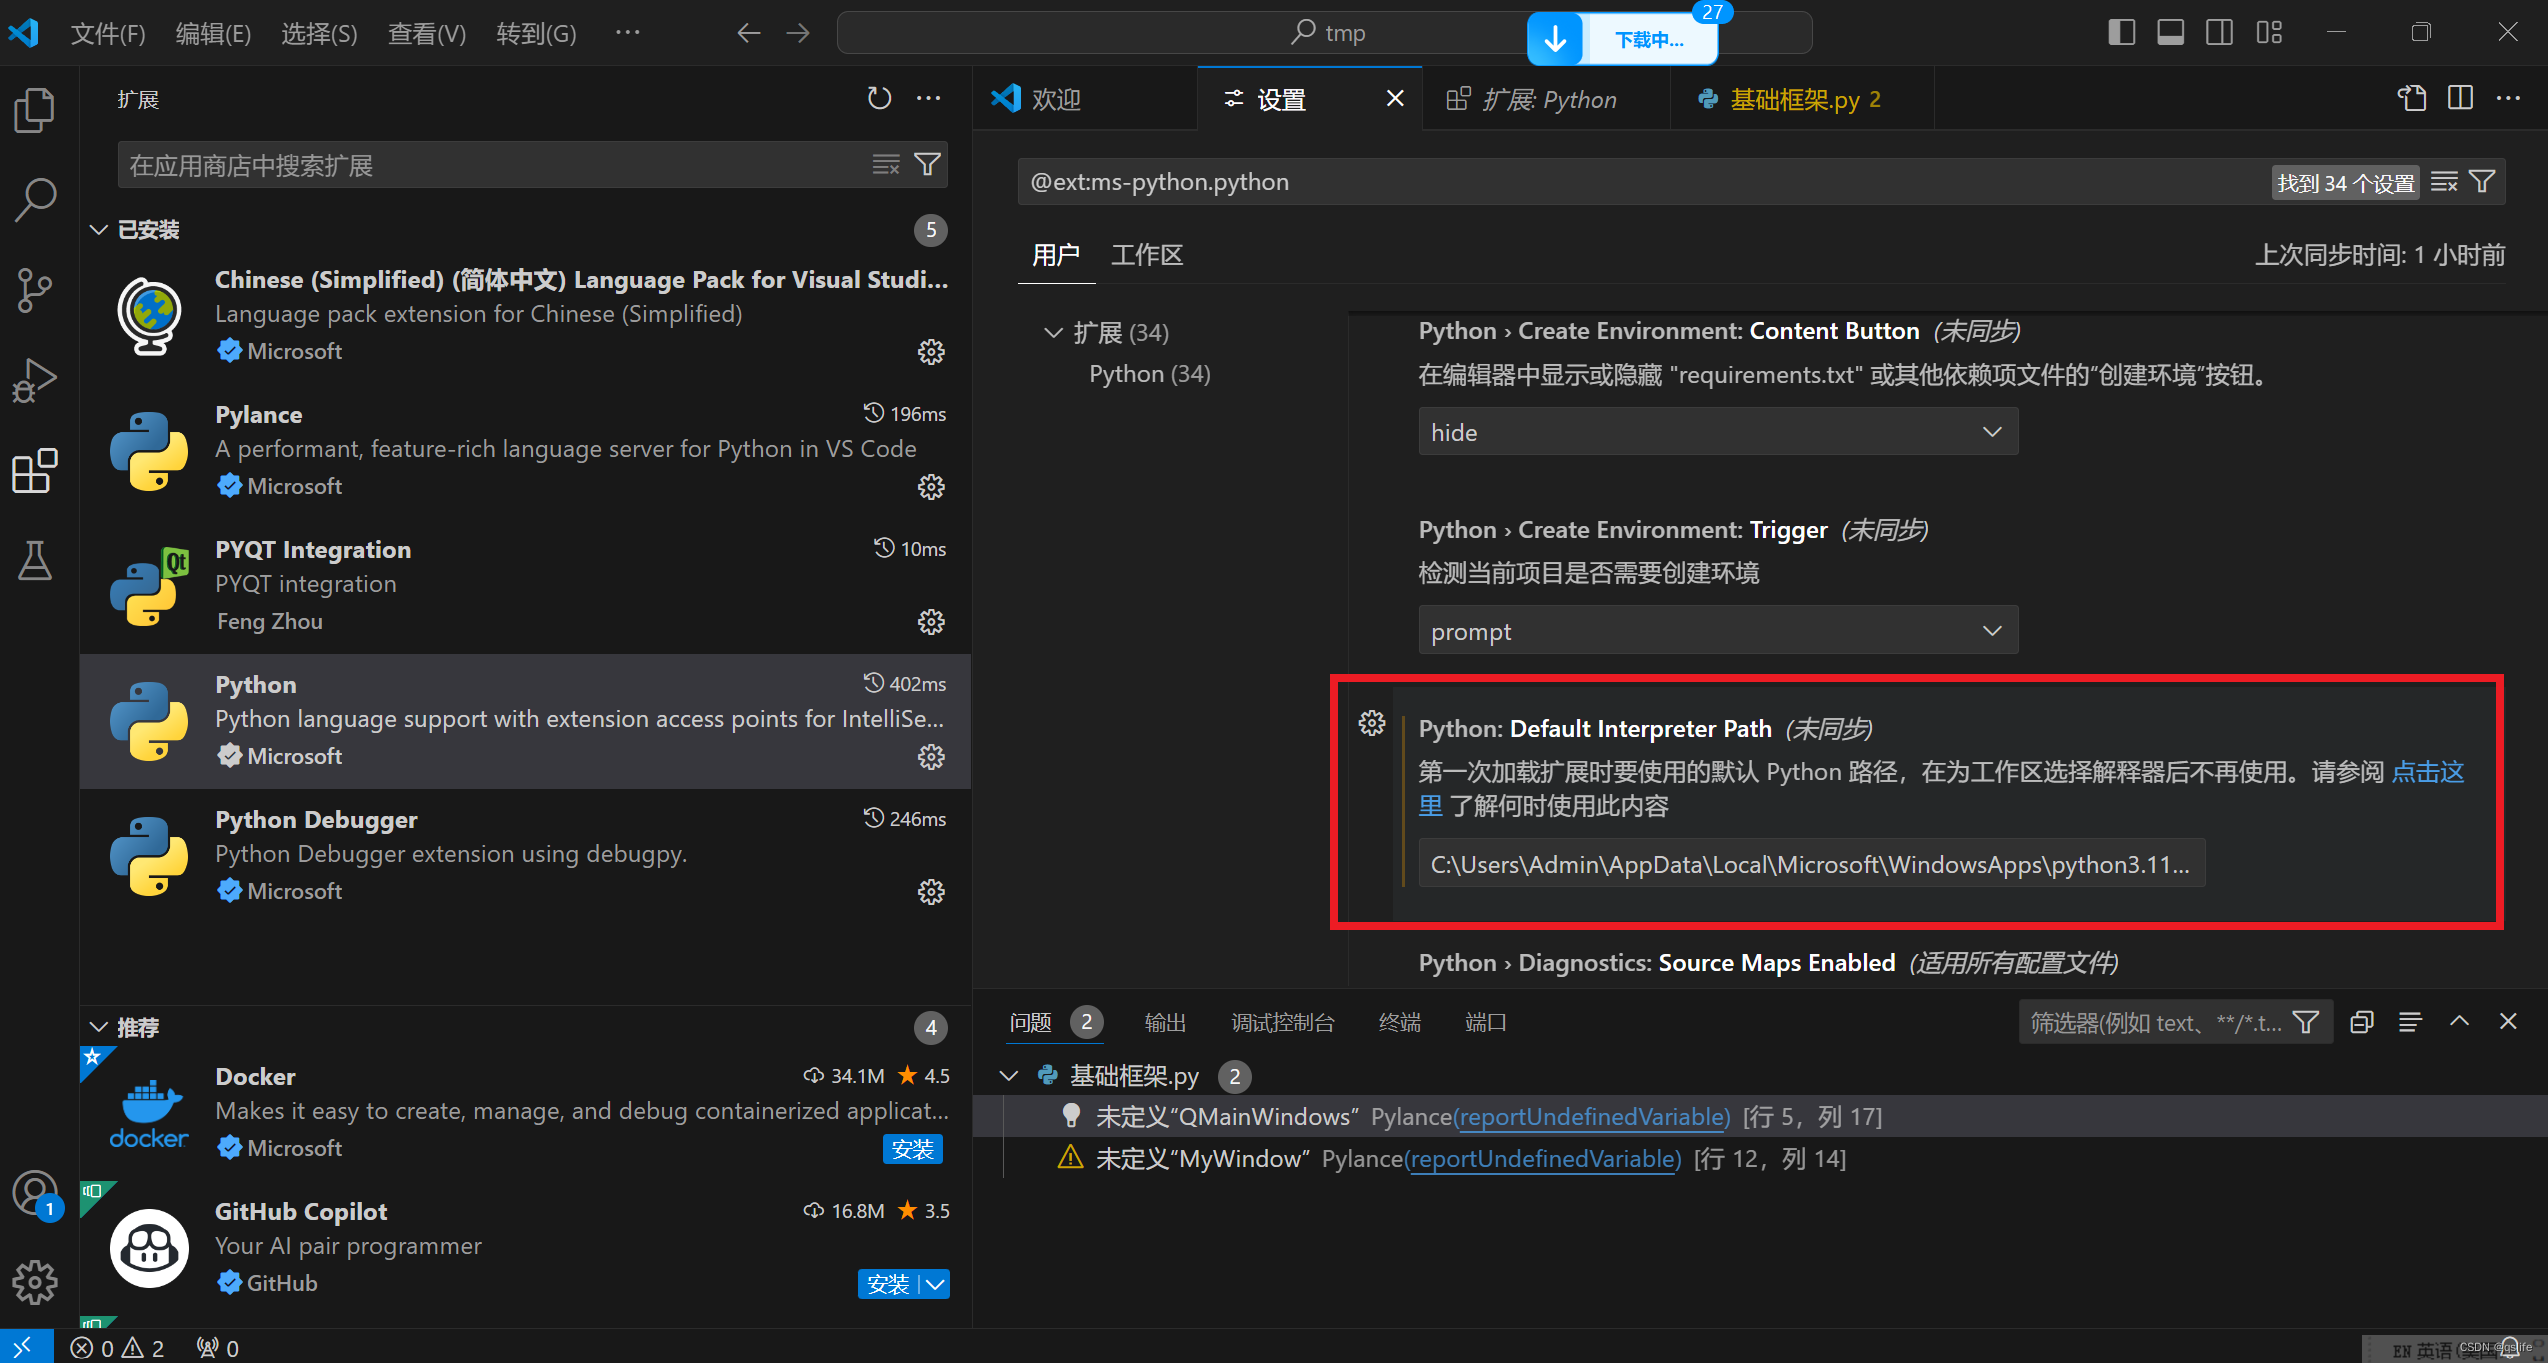Collapse the 已安装 installed section
Viewport: 2548px width, 1363px height.
click(x=99, y=230)
